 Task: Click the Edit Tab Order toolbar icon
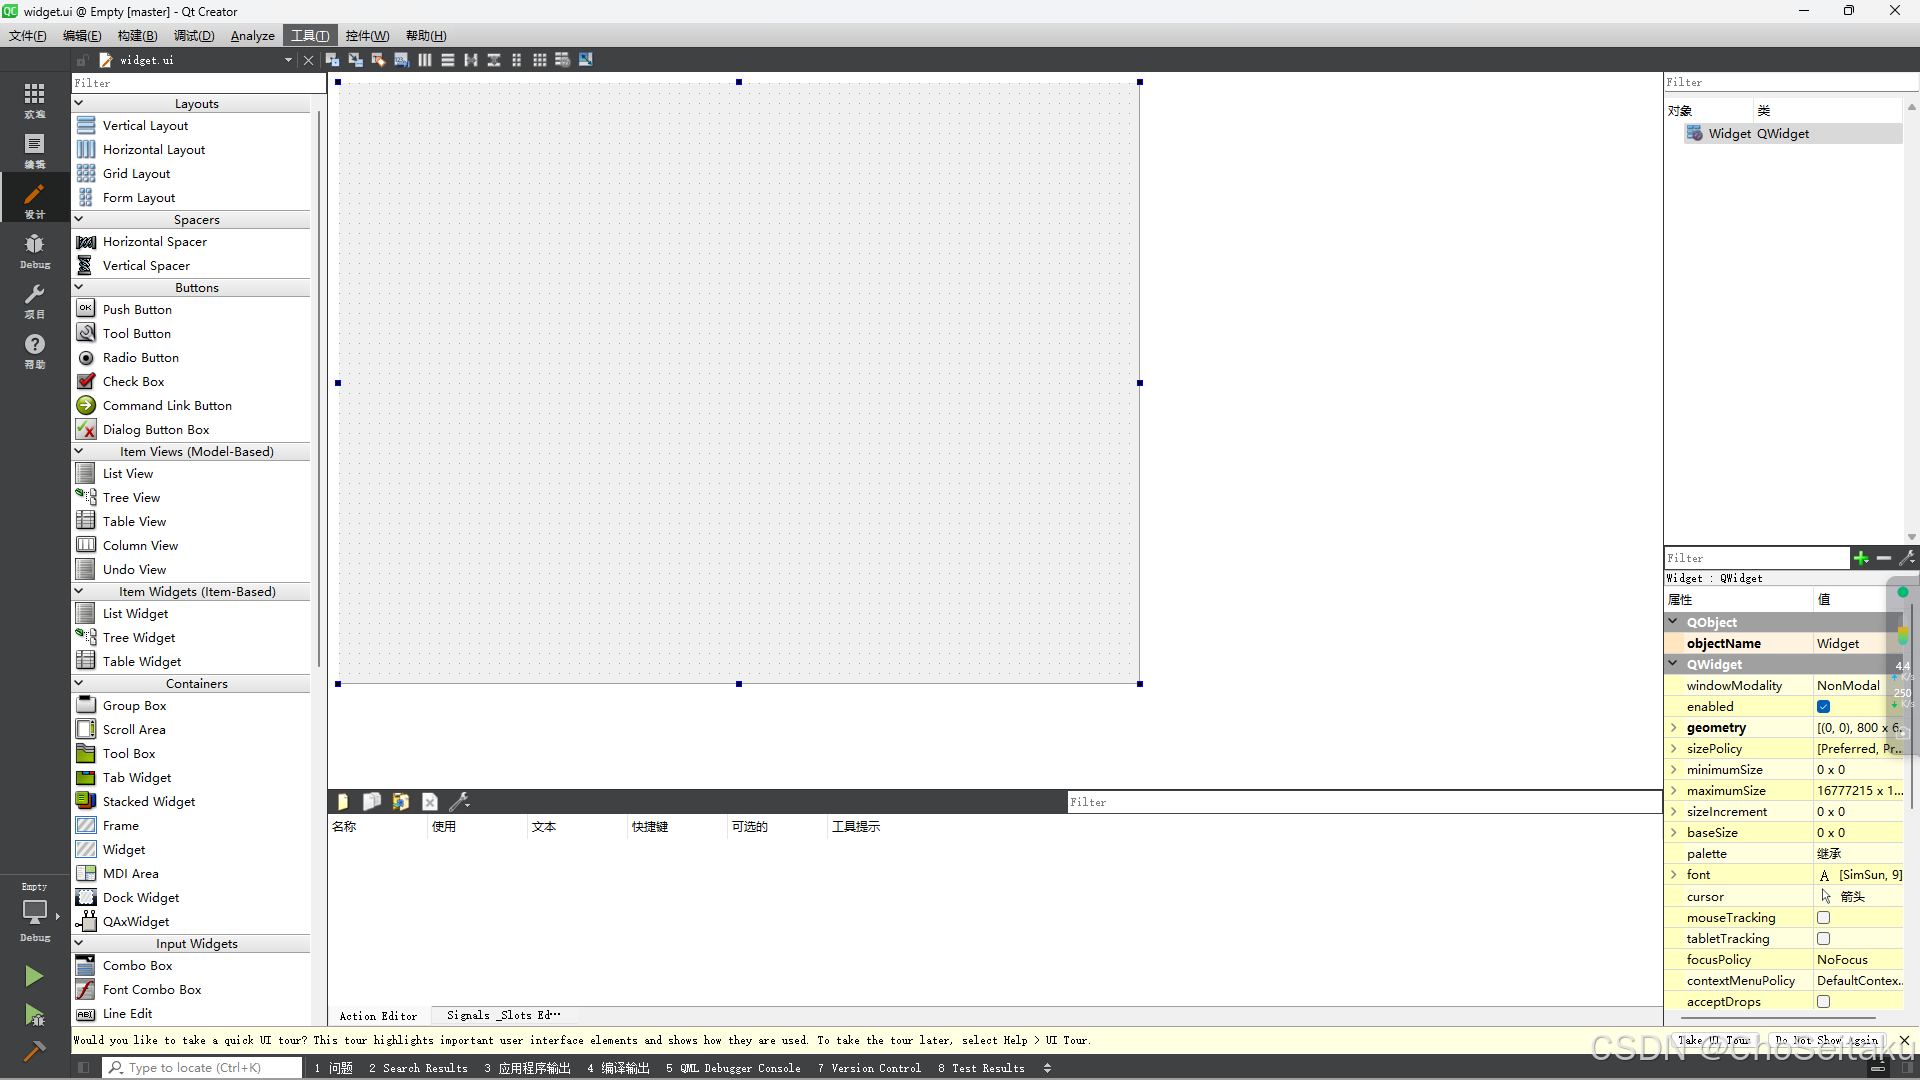pos(401,60)
